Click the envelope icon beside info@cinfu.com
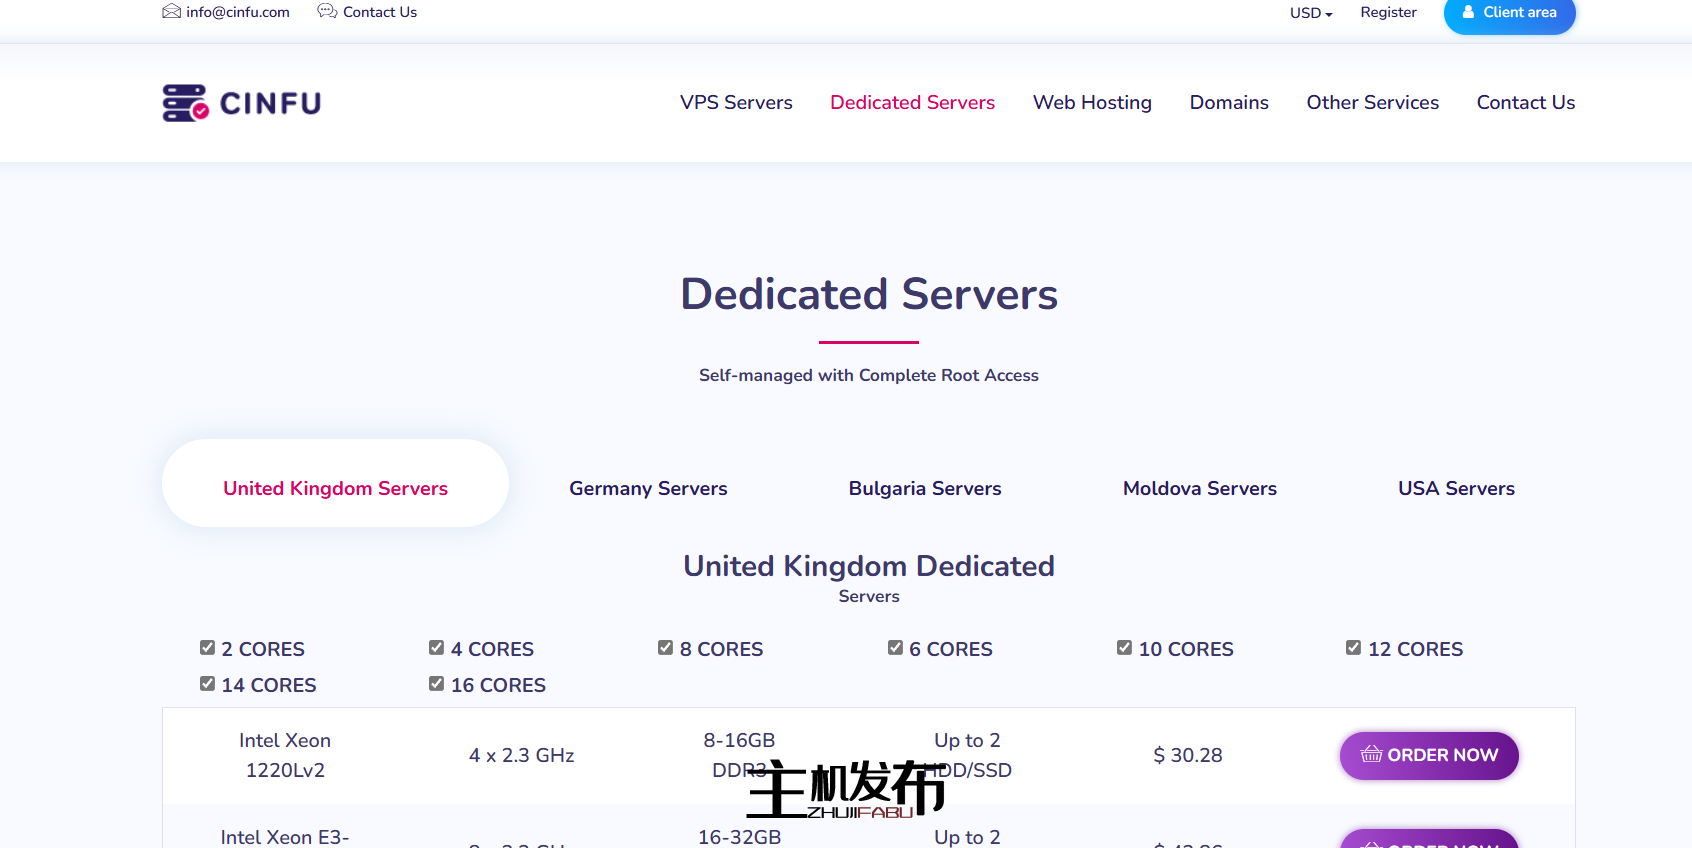Screen dimensions: 1692x848 click(171, 12)
